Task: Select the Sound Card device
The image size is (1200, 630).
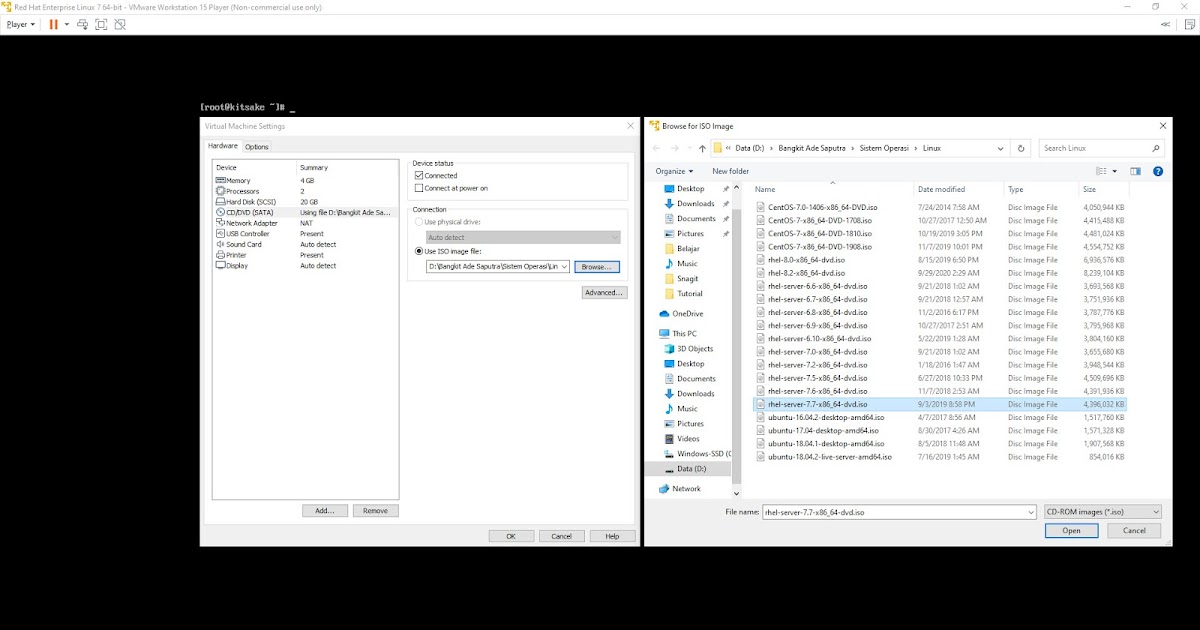Action: point(244,244)
